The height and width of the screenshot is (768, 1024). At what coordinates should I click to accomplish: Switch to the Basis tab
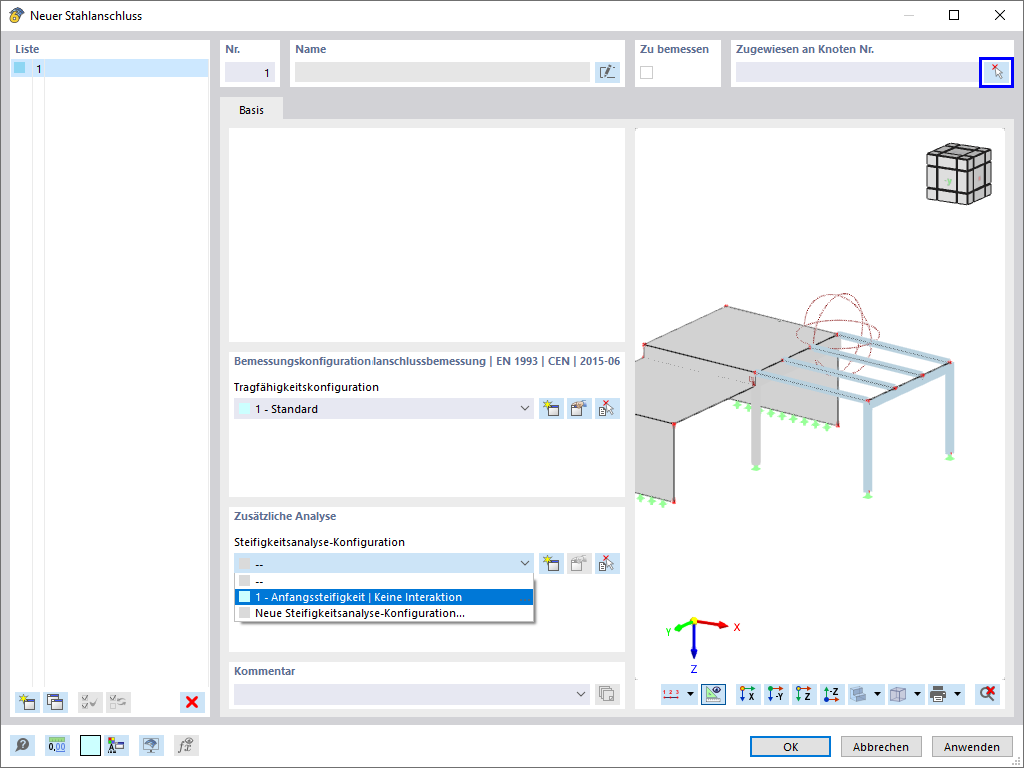click(x=251, y=110)
